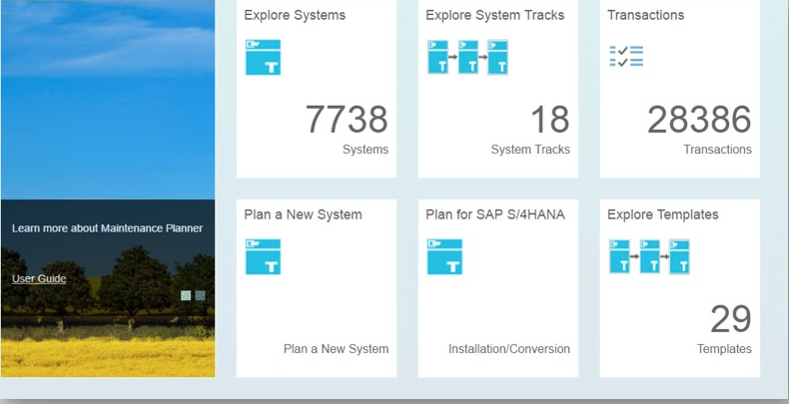Viewport: 789px width, 404px height.
Task: Click the checklist icon in Transactions tile
Action: (626, 56)
